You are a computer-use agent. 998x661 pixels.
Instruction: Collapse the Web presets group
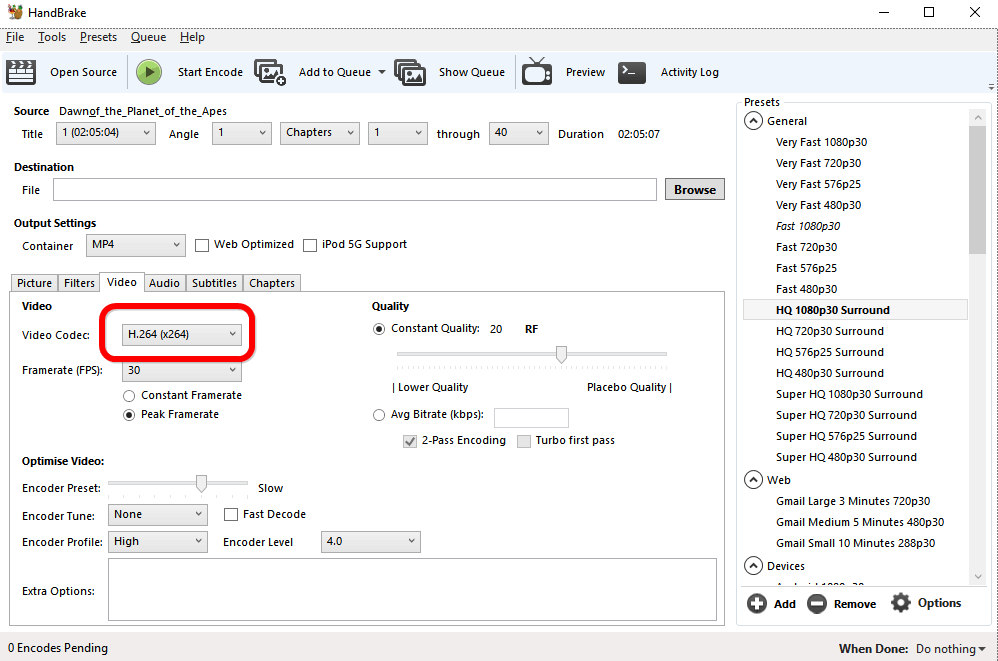point(753,480)
